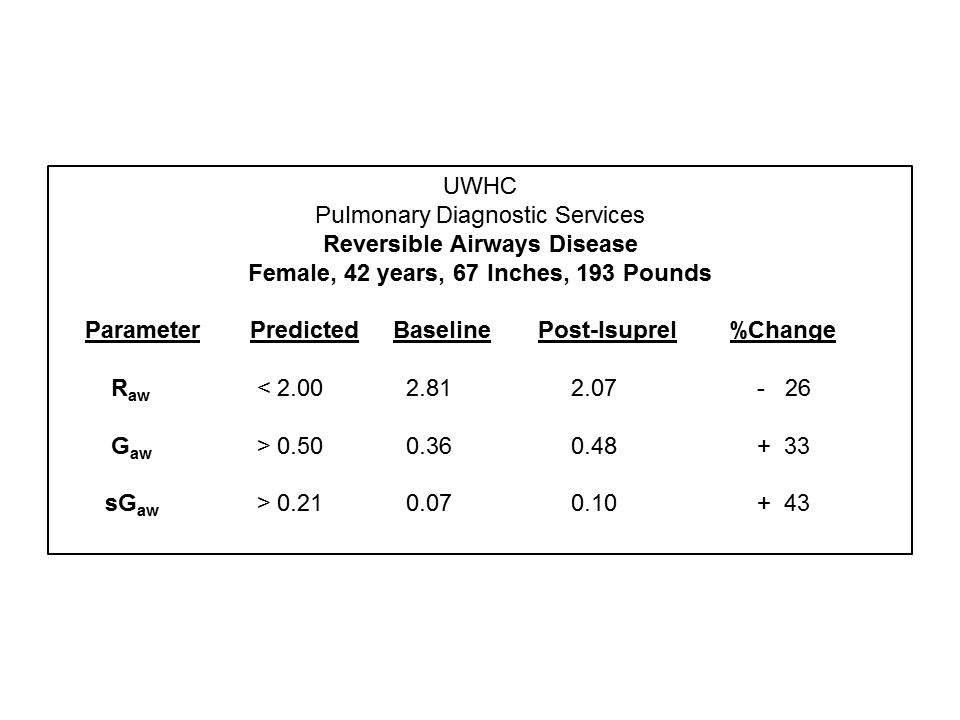Click the Raw parameter label
Viewport: 960px width, 720px height.
click(x=130, y=391)
